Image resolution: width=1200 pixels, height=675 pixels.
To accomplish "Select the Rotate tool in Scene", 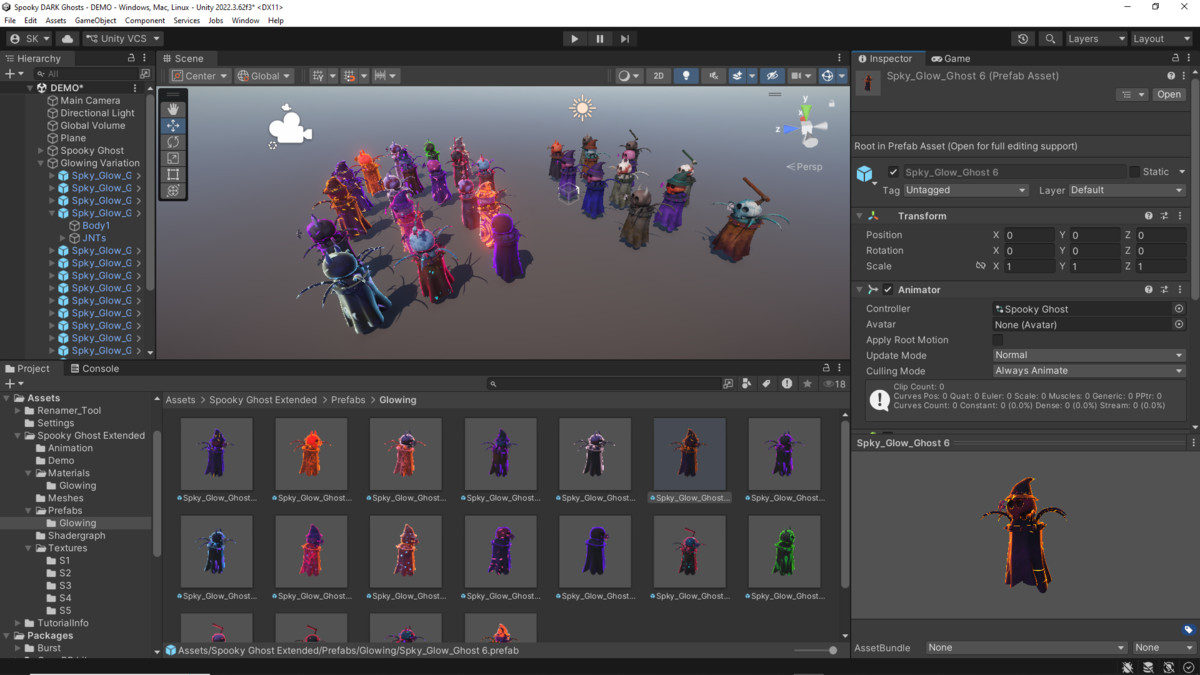I will (x=174, y=142).
